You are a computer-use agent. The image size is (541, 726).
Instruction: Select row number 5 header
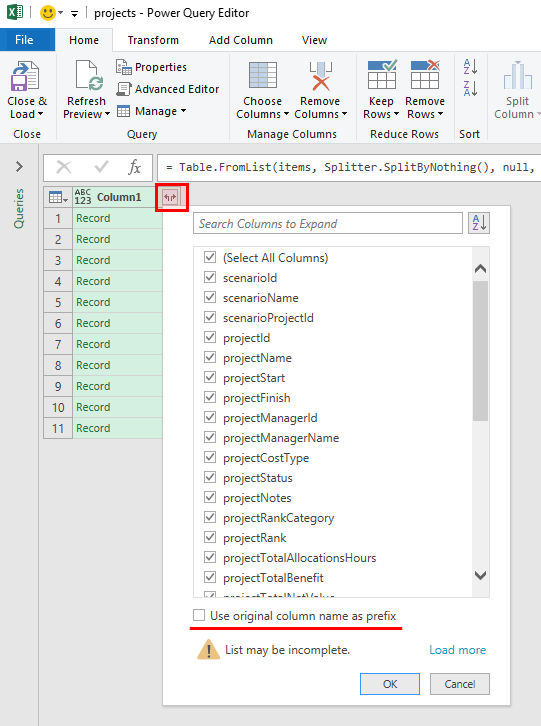click(x=58, y=302)
